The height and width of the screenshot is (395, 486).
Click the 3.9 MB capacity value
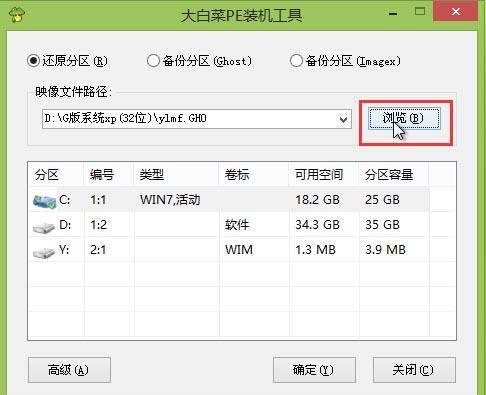385,250
